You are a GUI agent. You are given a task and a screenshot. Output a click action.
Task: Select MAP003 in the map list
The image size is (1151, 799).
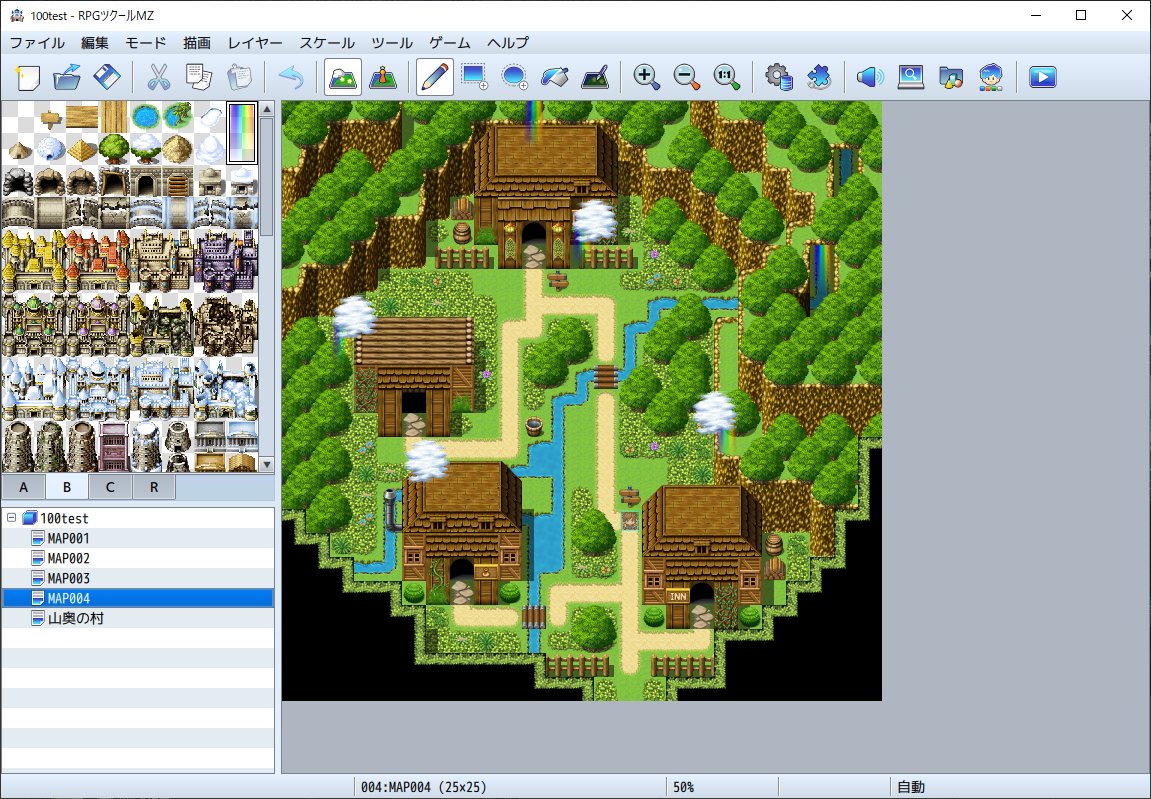coord(68,578)
